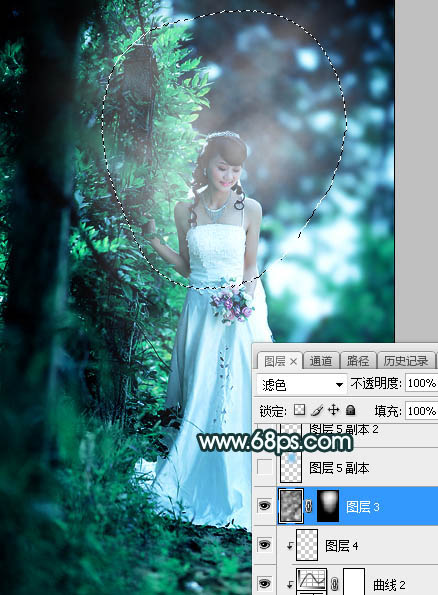Show the hidden 图层 5 副本 layer
The height and width of the screenshot is (595, 438).
click(x=265, y=467)
